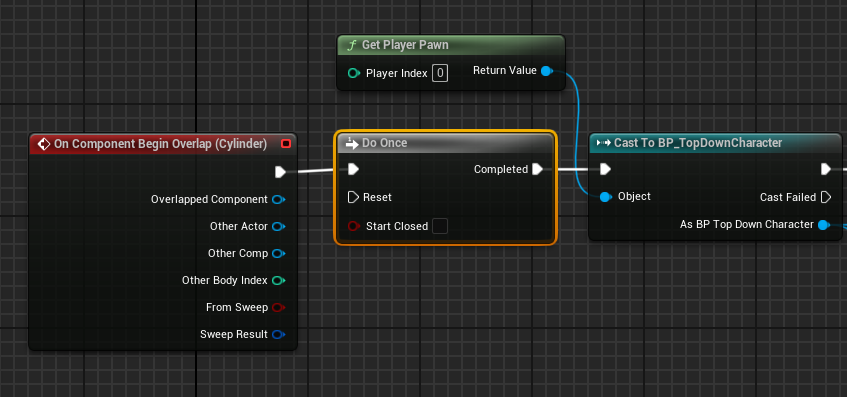The height and width of the screenshot is (397, 847).
Task: Click the cast icon on Cast node
Action: (603, 143)
